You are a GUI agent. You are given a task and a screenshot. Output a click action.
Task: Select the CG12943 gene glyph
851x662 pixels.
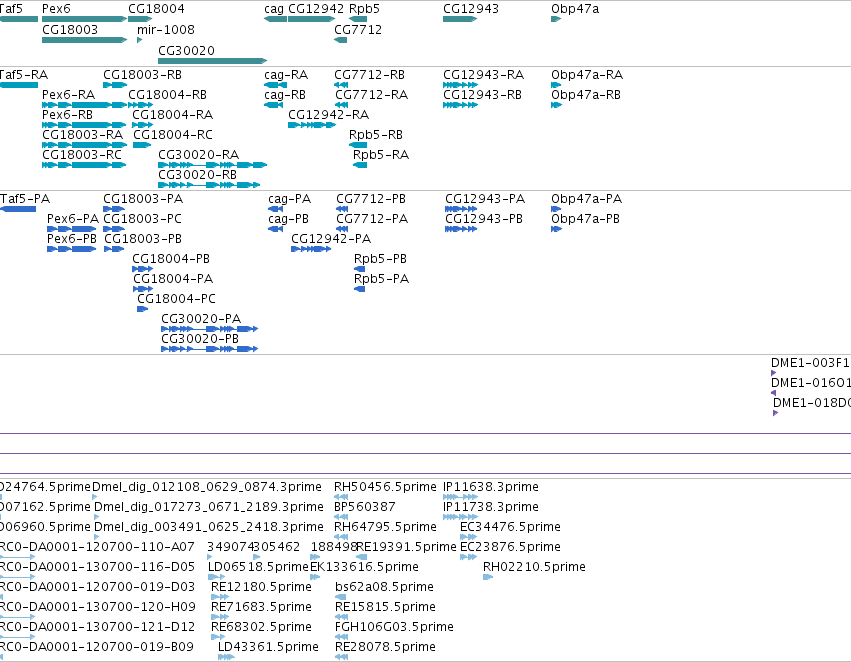point(460,19)
